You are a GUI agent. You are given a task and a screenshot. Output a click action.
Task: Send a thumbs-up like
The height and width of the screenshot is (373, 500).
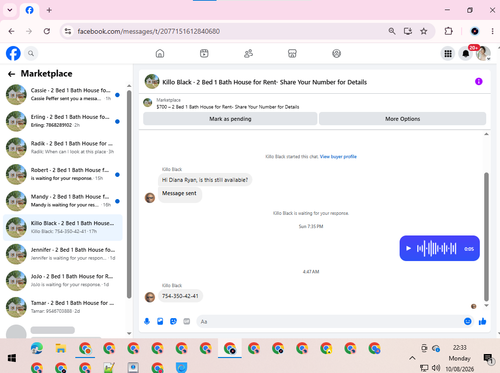[482, 321]
